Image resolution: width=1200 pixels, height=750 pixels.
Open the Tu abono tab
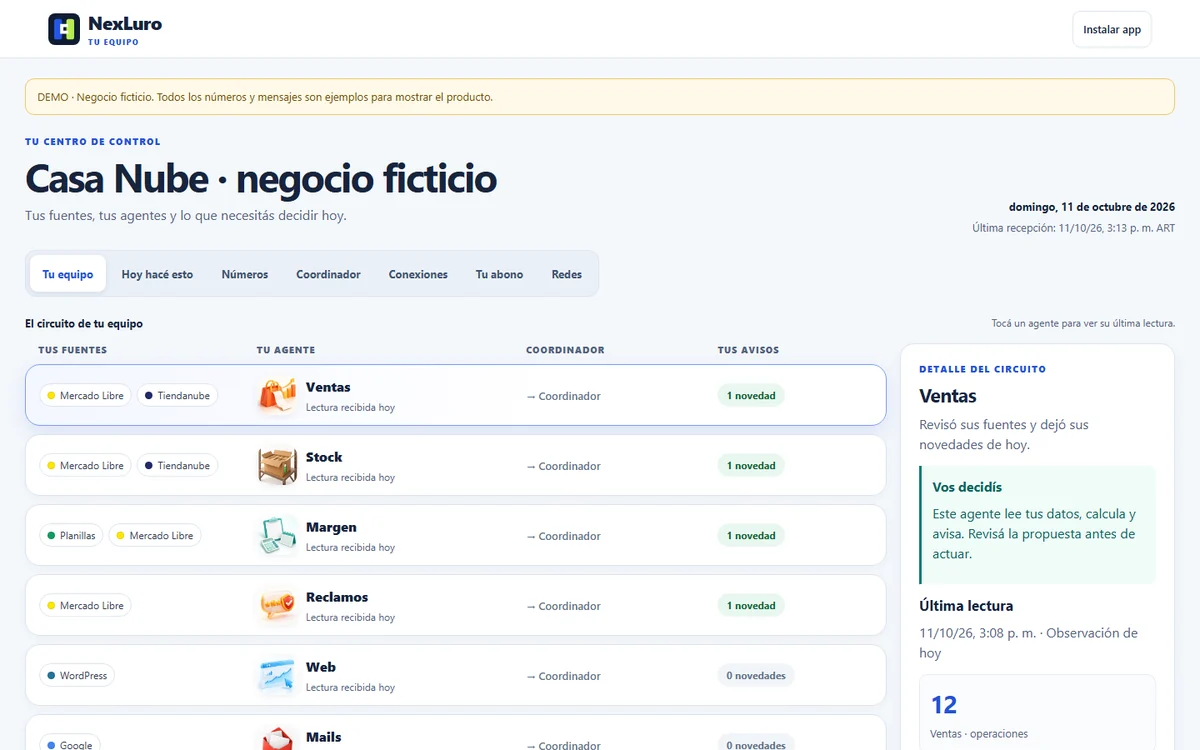(x=499, y=274)
